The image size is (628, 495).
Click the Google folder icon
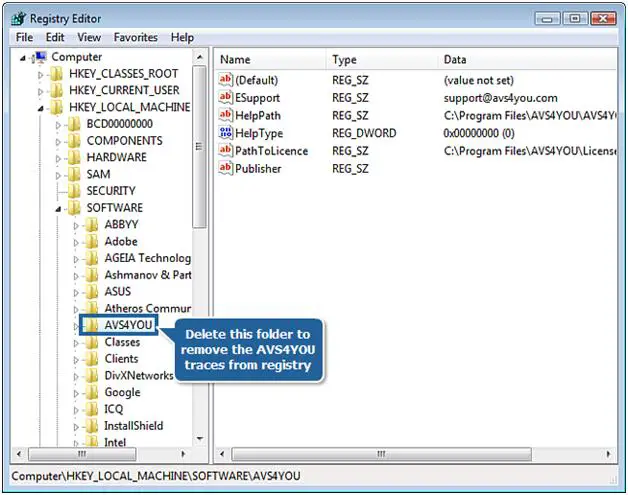pos(92,392)
